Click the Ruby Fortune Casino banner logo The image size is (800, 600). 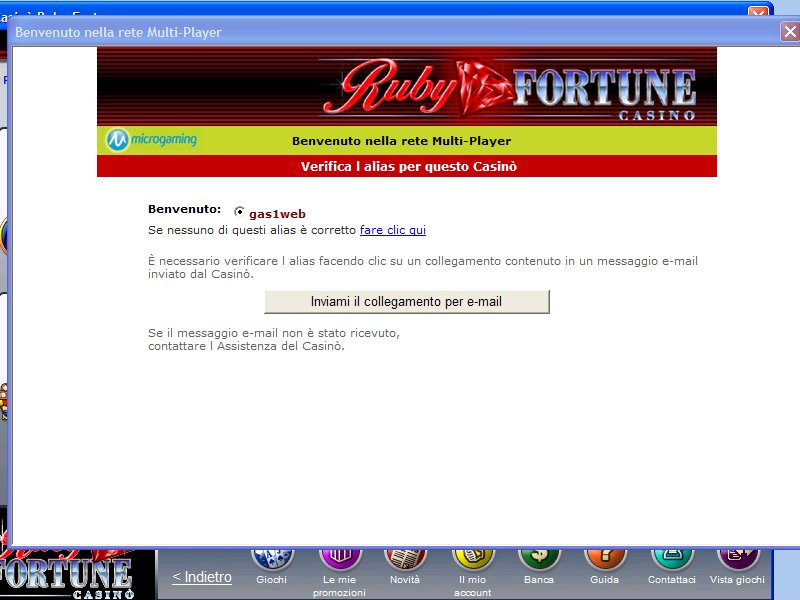510,88
